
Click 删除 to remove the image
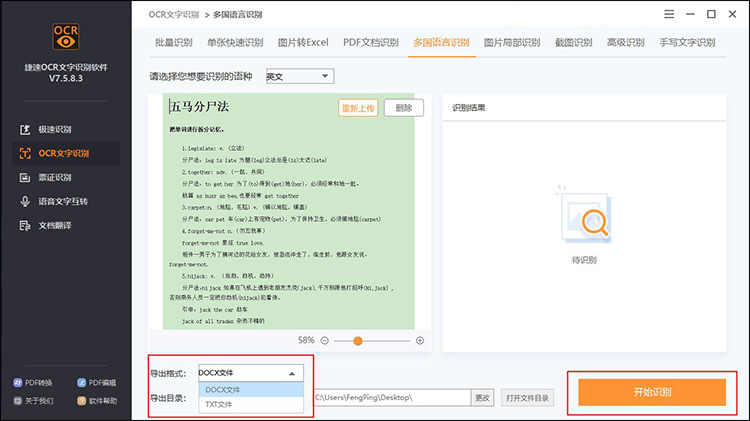404,108
